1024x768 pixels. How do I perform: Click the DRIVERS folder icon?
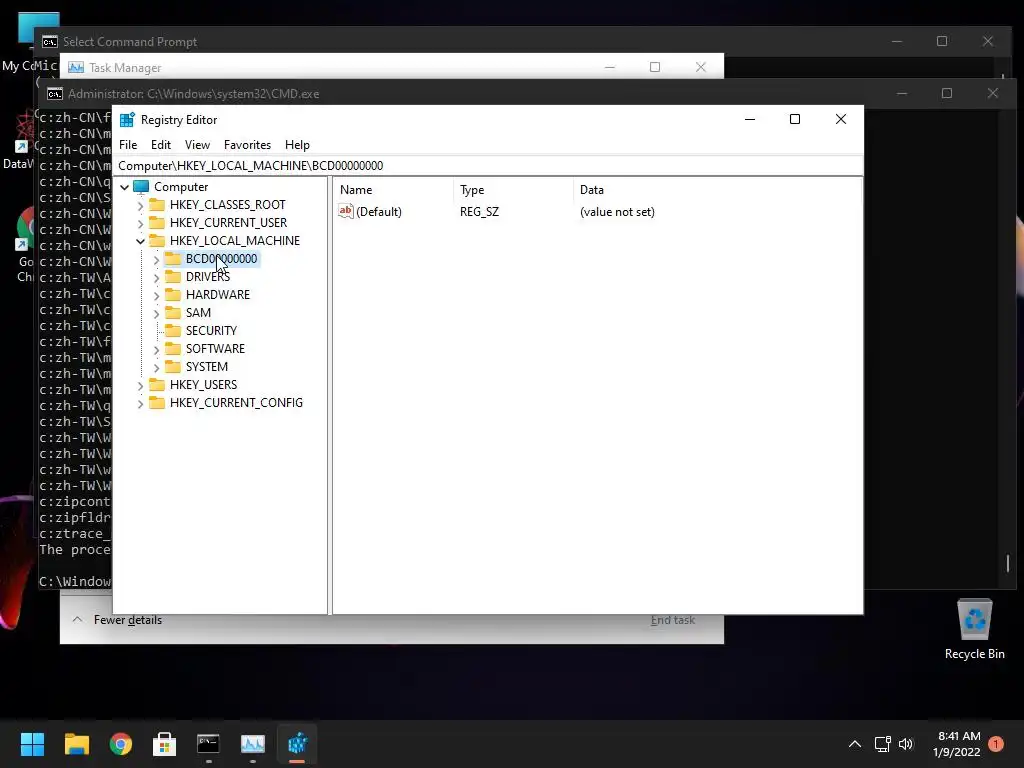pos(172,277)
